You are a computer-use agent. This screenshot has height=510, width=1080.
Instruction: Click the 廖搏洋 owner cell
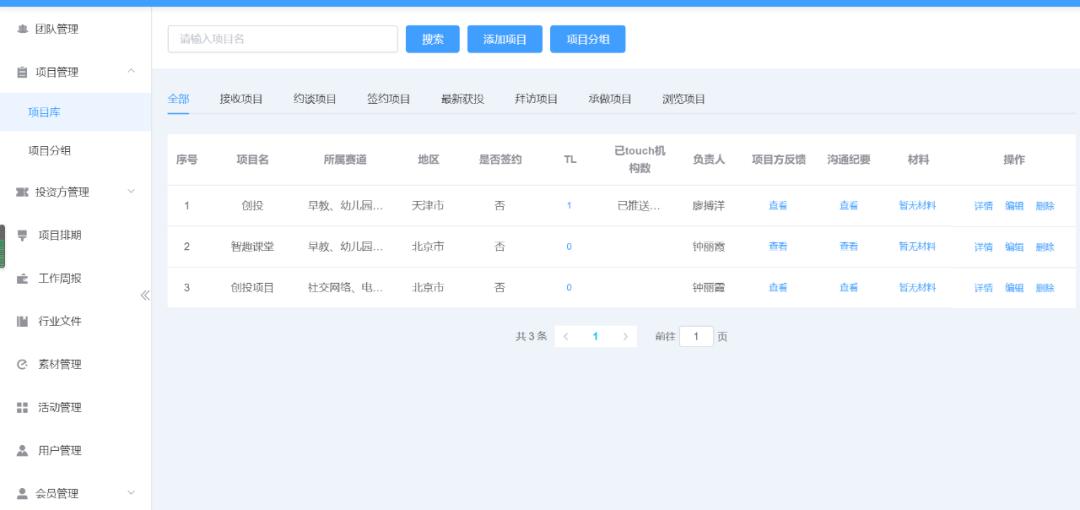point(709,205)
